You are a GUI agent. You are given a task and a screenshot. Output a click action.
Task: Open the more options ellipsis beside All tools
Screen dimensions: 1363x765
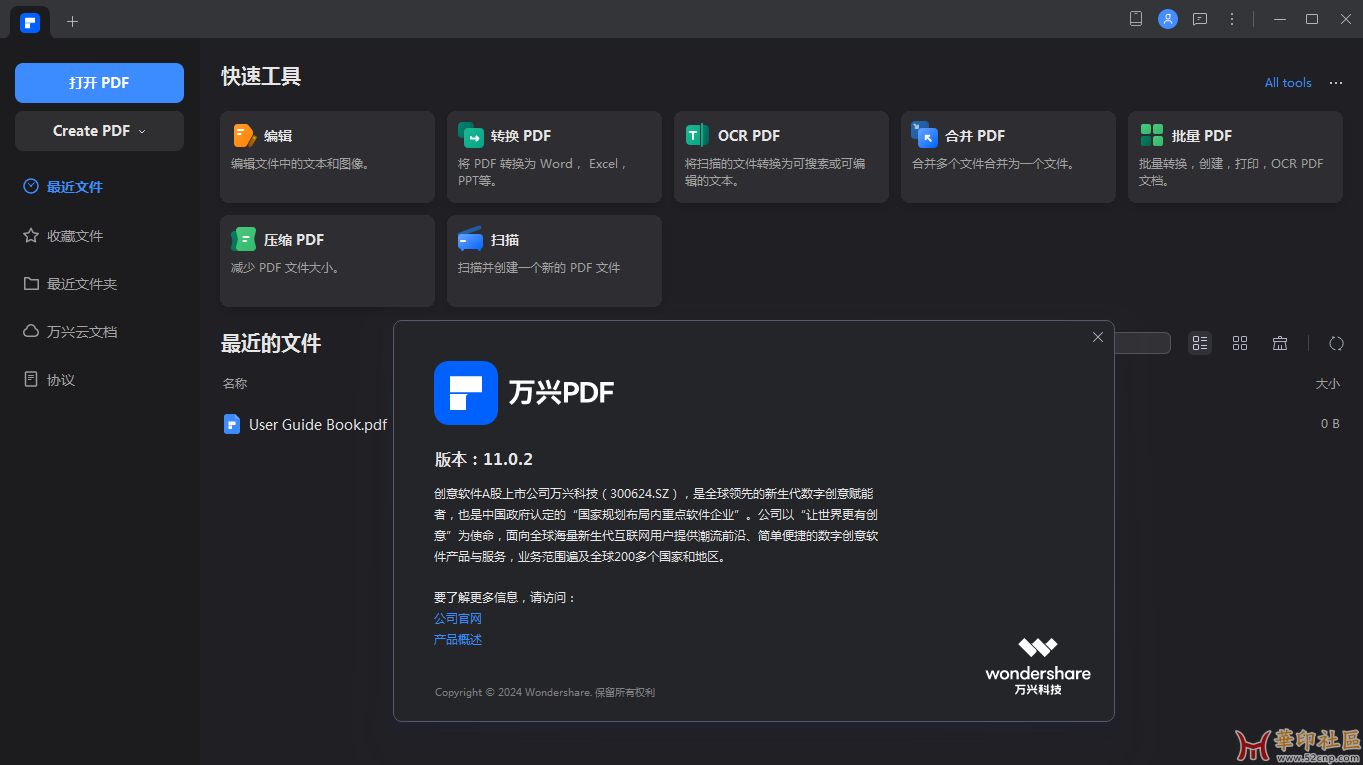pos(1336,83)
